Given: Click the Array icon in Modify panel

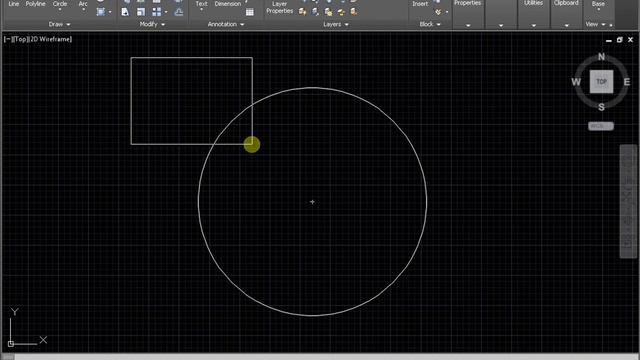Looking at the screenshot, I should [x=156, y=12].
